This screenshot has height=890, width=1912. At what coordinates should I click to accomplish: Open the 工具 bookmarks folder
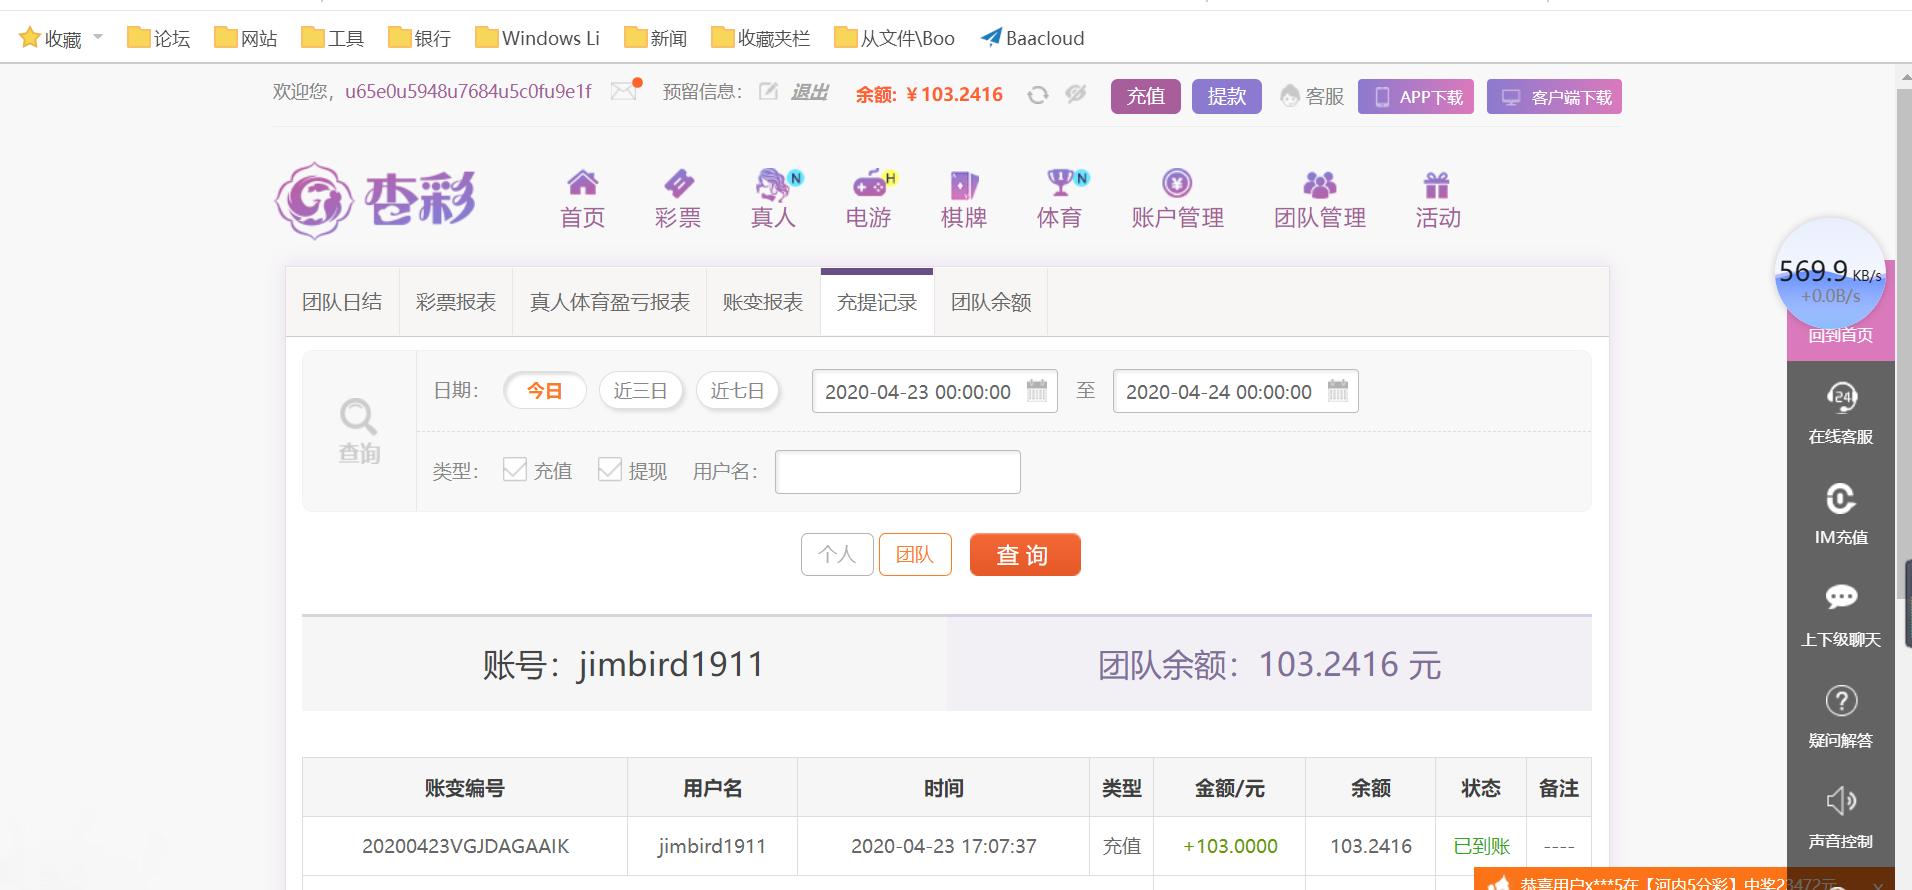point(333,38)
